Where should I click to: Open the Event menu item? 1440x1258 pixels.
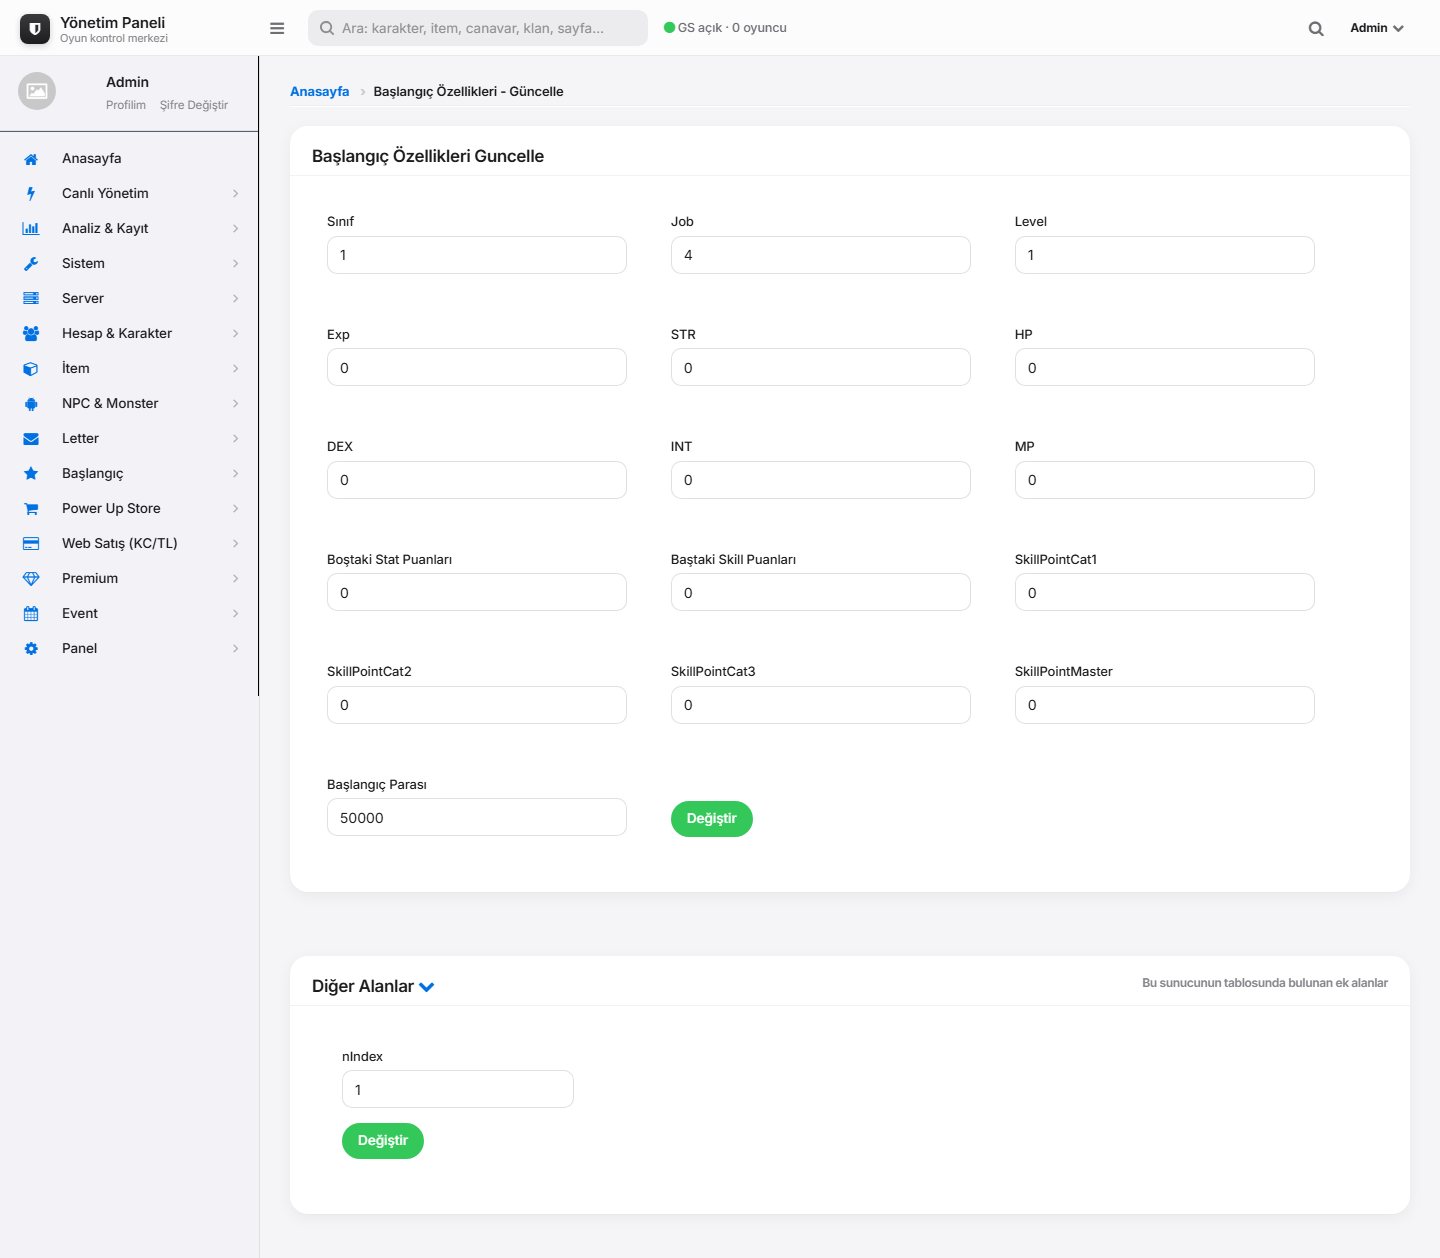point(129,614)
